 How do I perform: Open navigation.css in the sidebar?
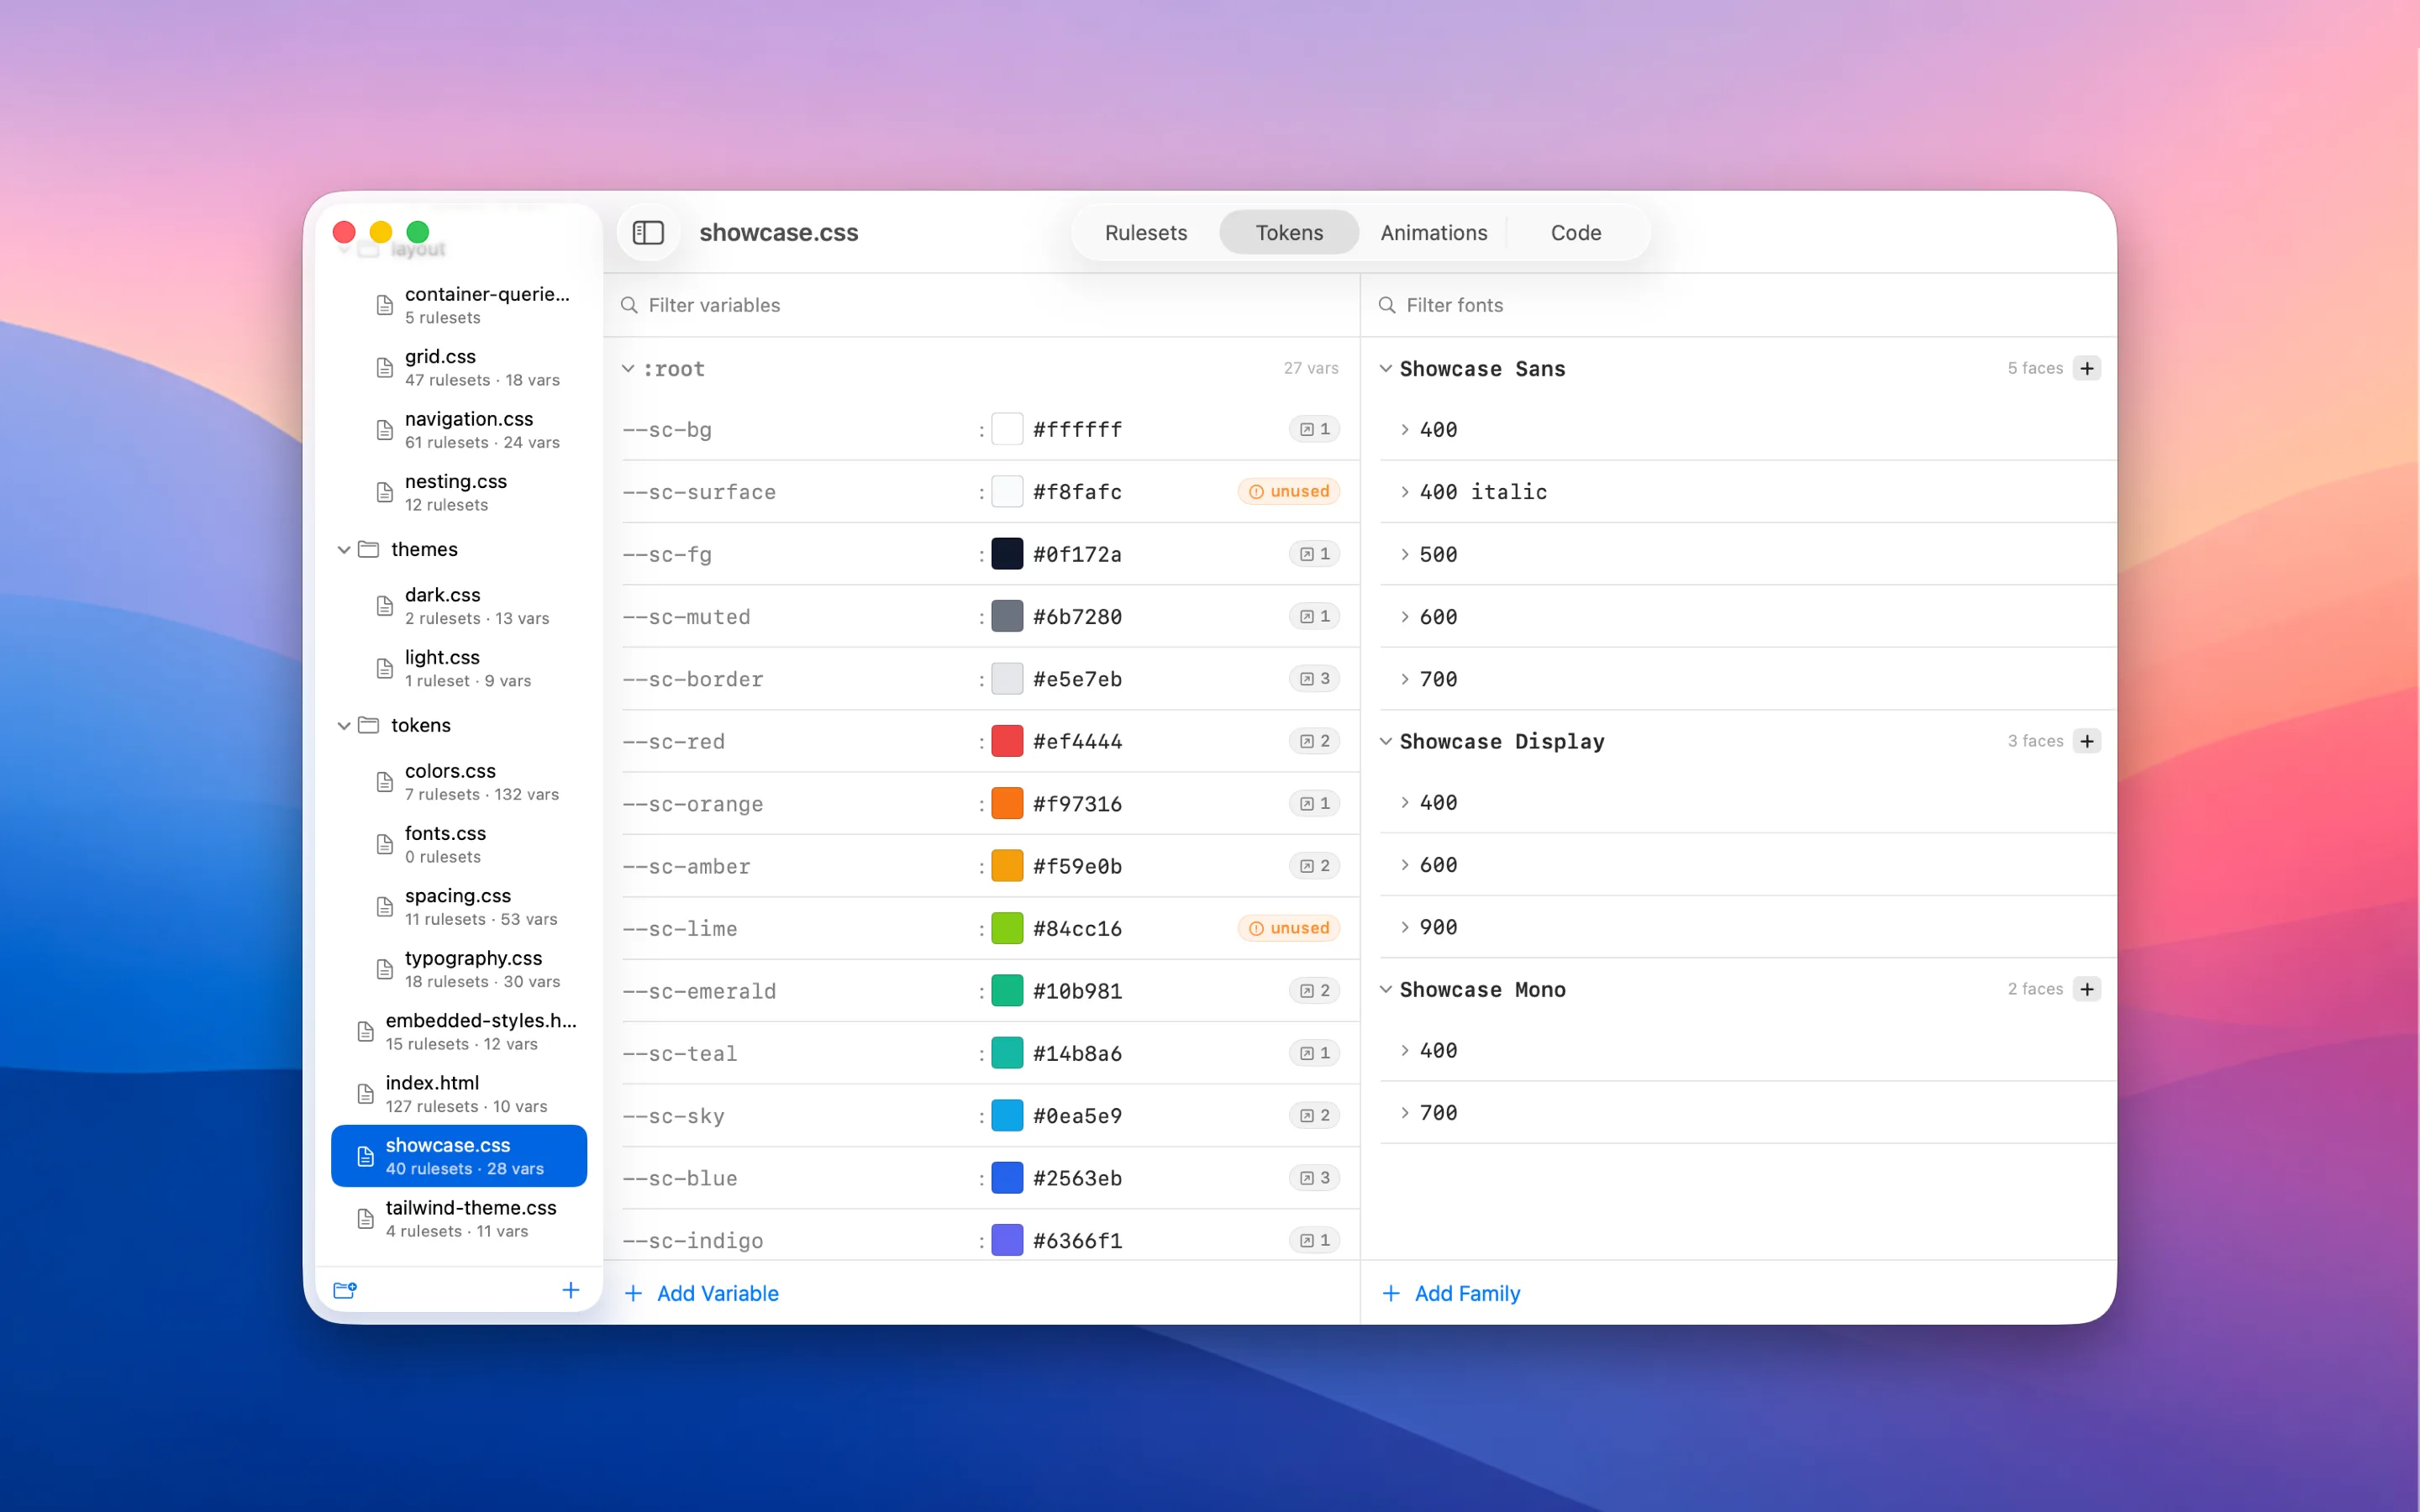[x=459, y=430]
